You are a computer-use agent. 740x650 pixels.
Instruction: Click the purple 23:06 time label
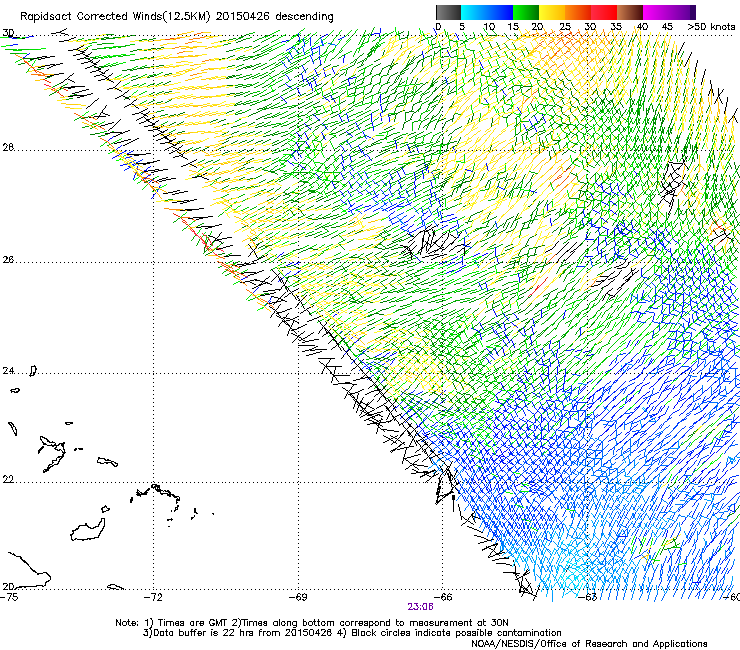click(x=420, y=607)
